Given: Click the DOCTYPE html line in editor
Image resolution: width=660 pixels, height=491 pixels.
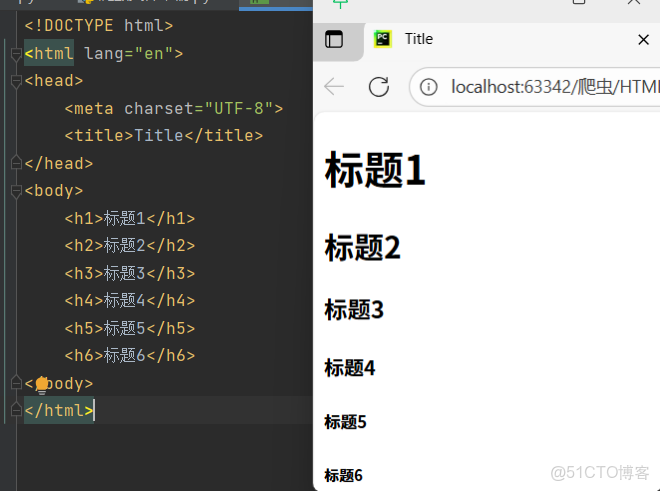Looking at the screenshot, I should [98, 25].
